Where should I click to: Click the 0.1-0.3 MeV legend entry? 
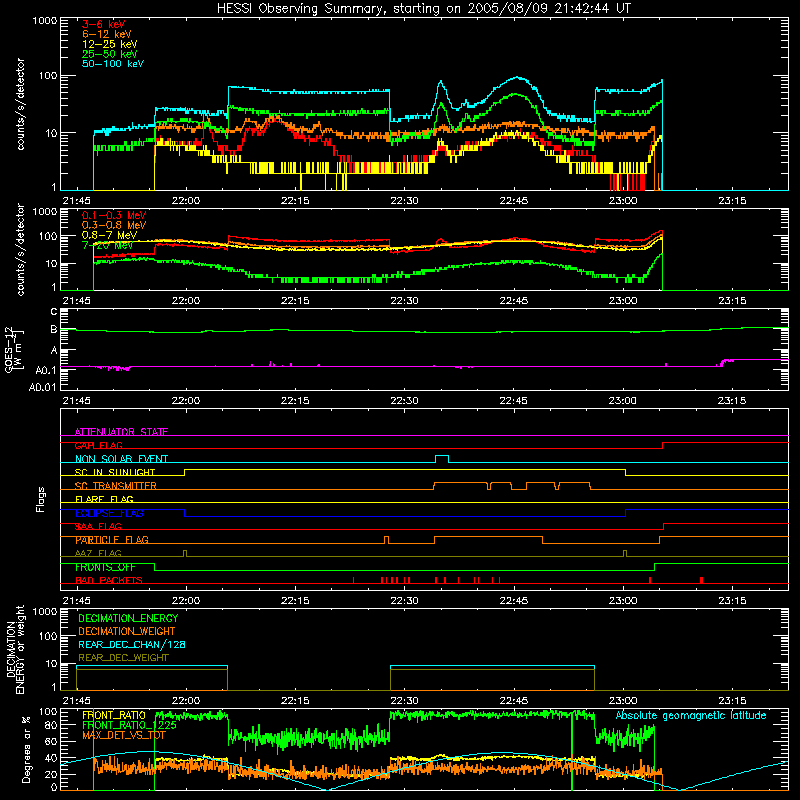coord(114,215)
